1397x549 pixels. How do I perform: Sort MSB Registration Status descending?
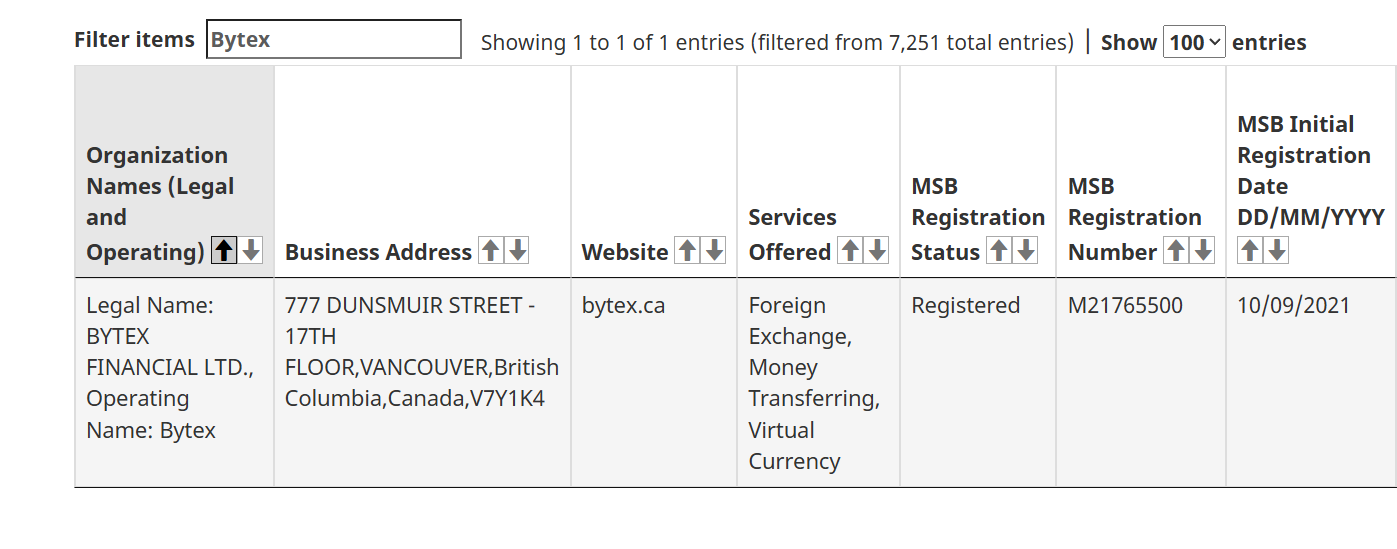click(1025, 251)
